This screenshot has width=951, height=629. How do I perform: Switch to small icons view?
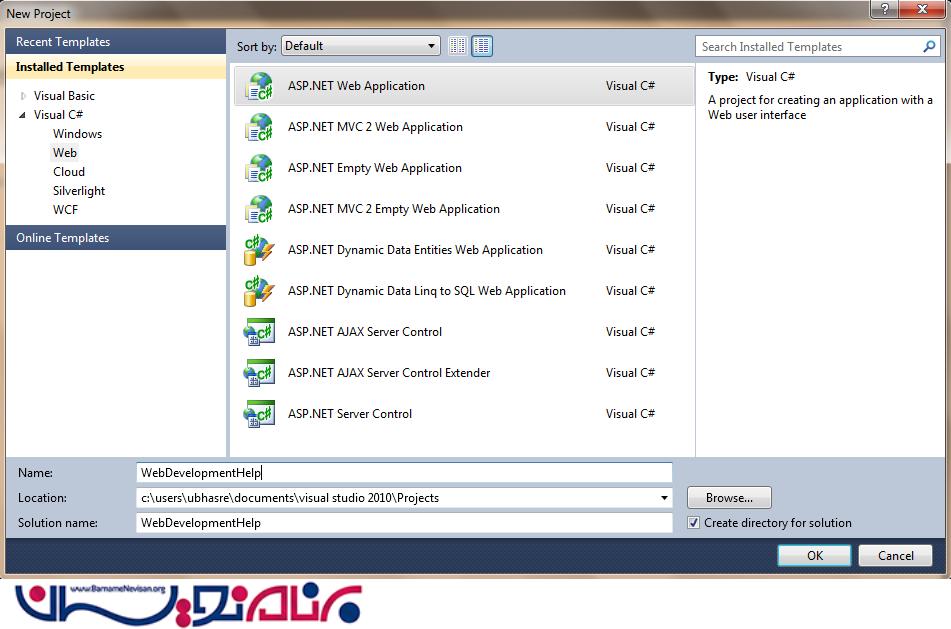[x=458, y=46]
